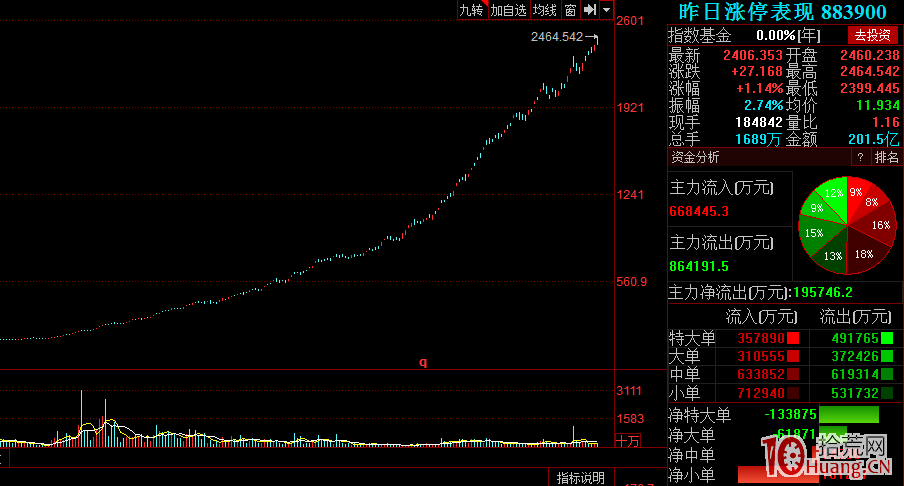Viewport: 904px width, 486px height.
Task: Click the 12% bright green pie slice
Action: pyautogui.click(x=834, y=194)
